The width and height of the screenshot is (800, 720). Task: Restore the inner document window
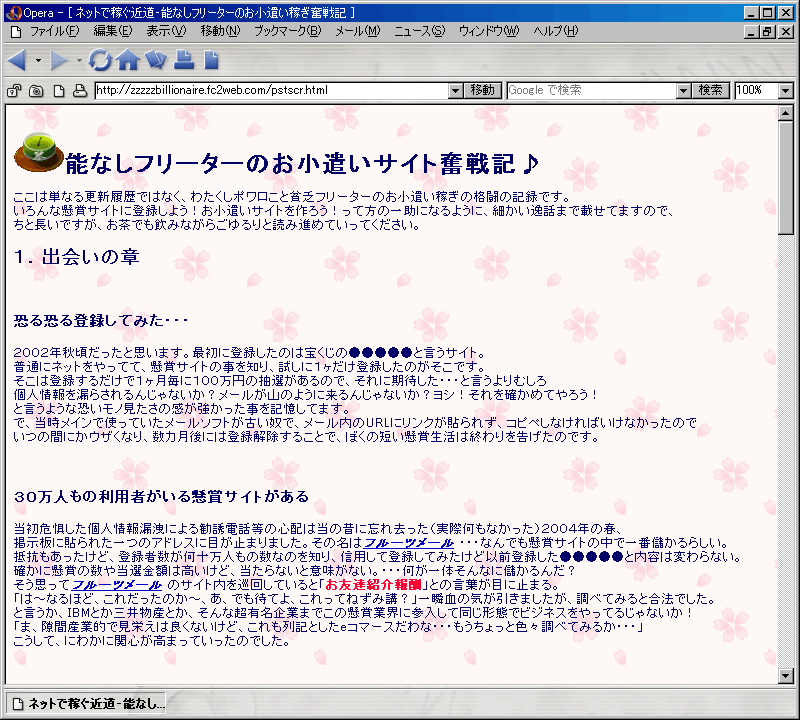coord(767,32)
